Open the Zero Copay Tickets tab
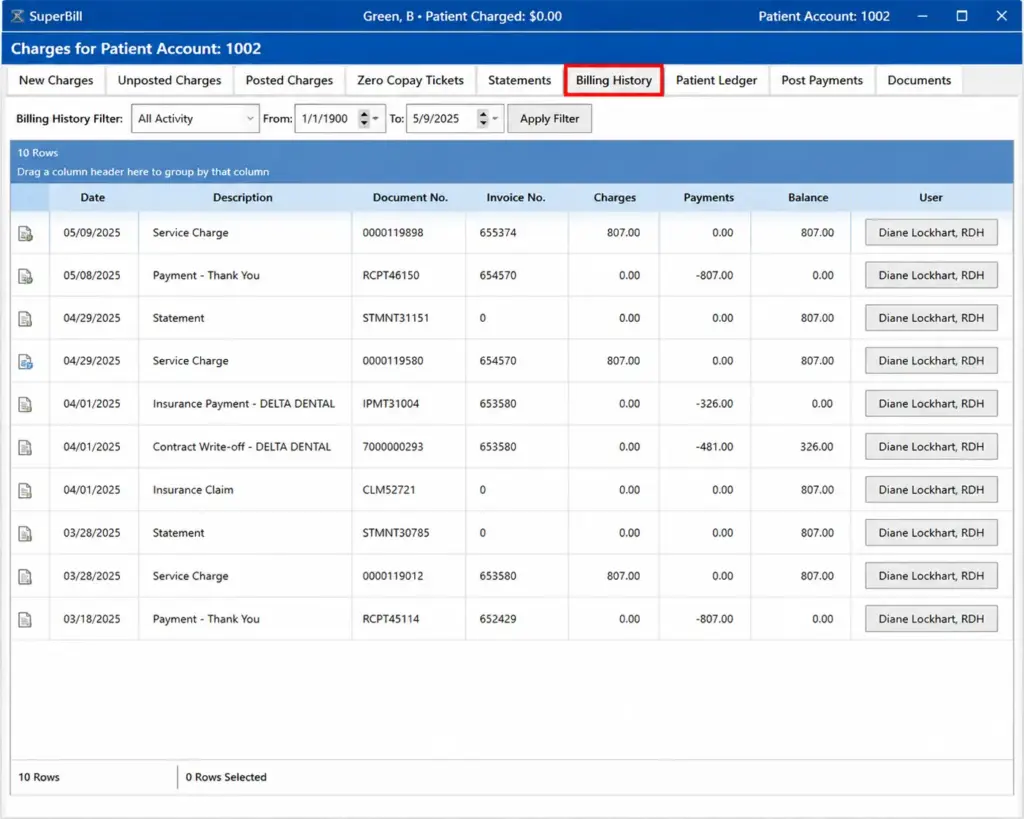 410,80
